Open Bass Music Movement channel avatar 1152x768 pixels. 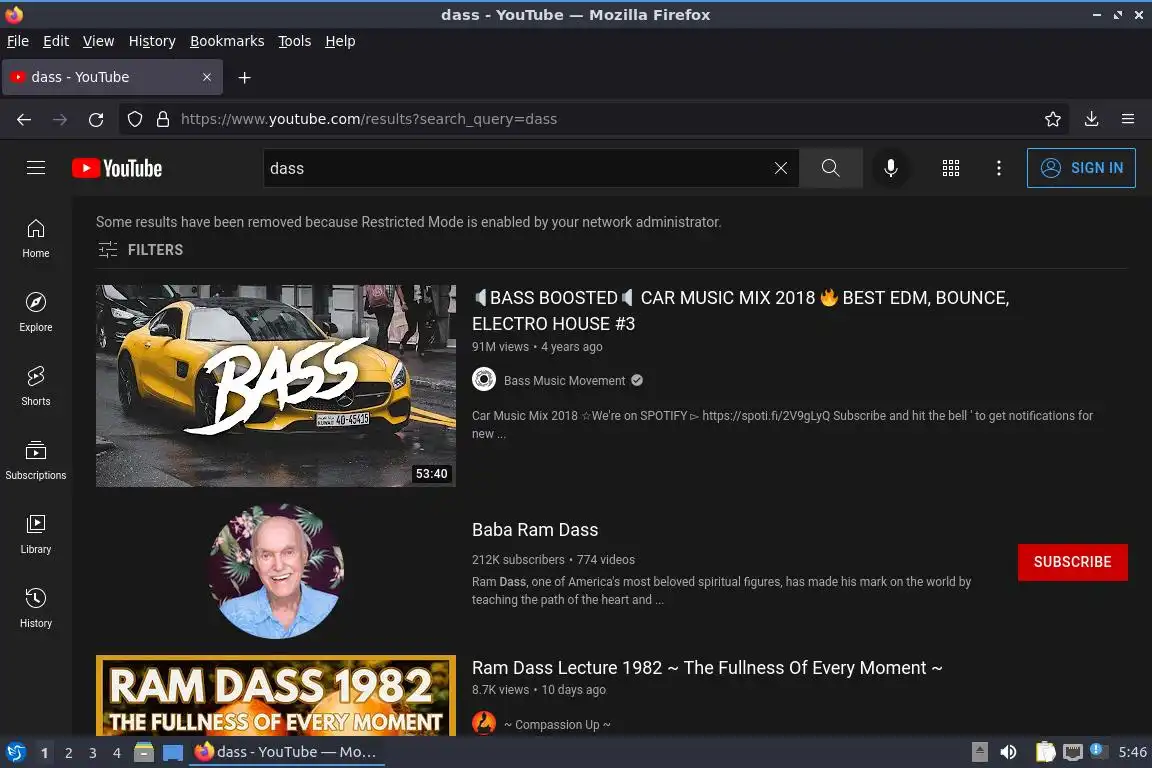point(483,379)
